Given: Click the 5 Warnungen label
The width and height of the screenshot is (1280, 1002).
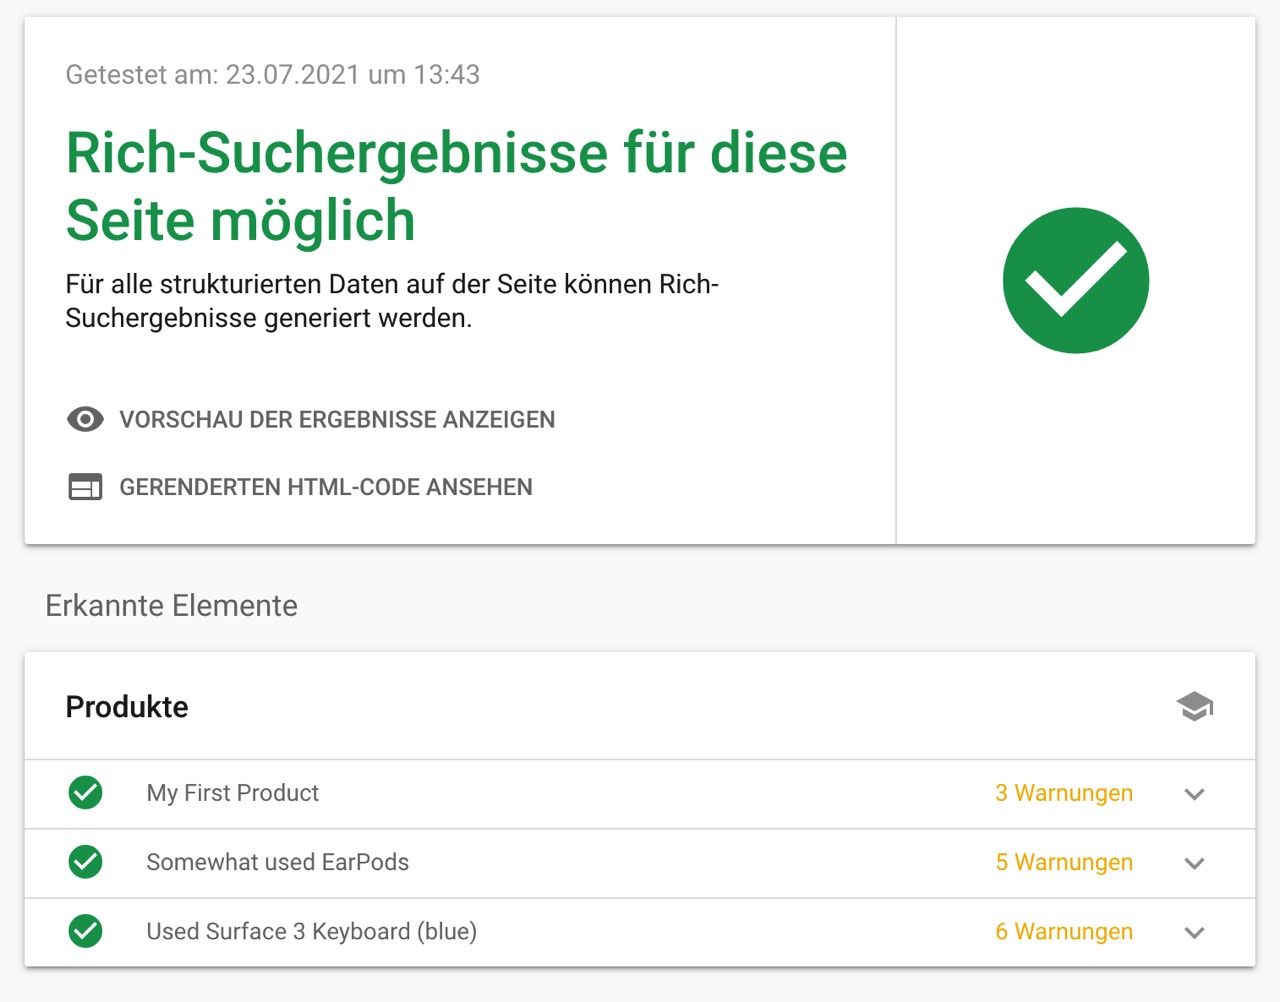Looking at the screenshot, I should click(1064, 862).
